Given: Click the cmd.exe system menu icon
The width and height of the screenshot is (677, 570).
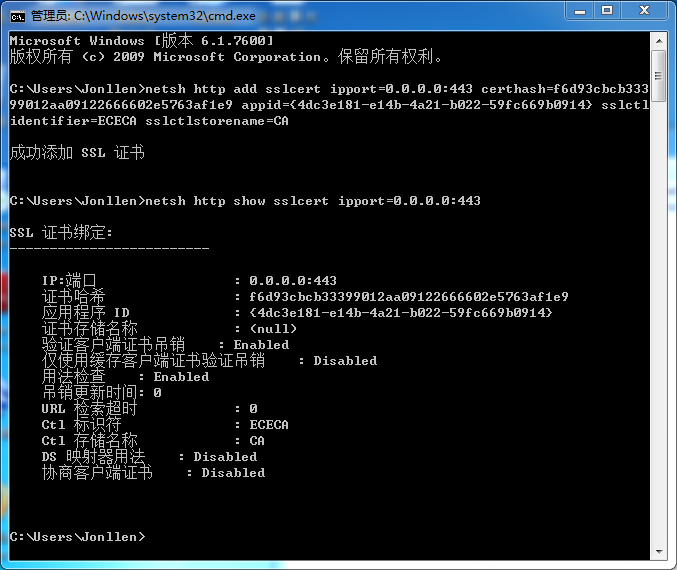Looking at the screenshot, I should [18, 17].
